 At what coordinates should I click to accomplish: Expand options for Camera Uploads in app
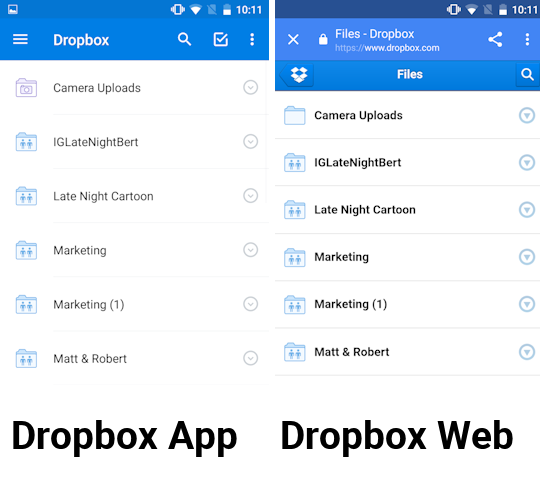tap(250, 87)
